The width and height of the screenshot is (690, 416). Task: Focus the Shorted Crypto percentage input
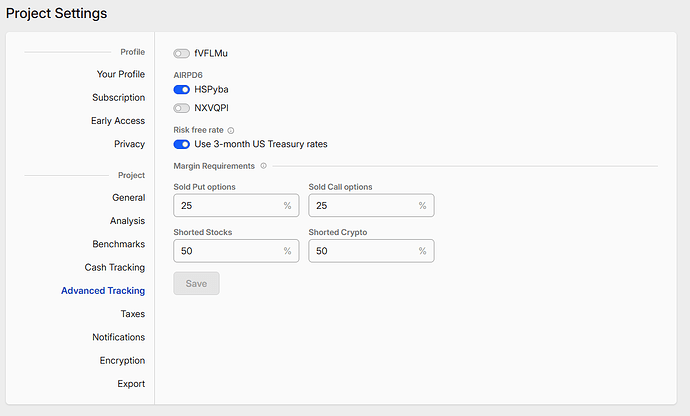pyautogui.click(x=362, y=251)
